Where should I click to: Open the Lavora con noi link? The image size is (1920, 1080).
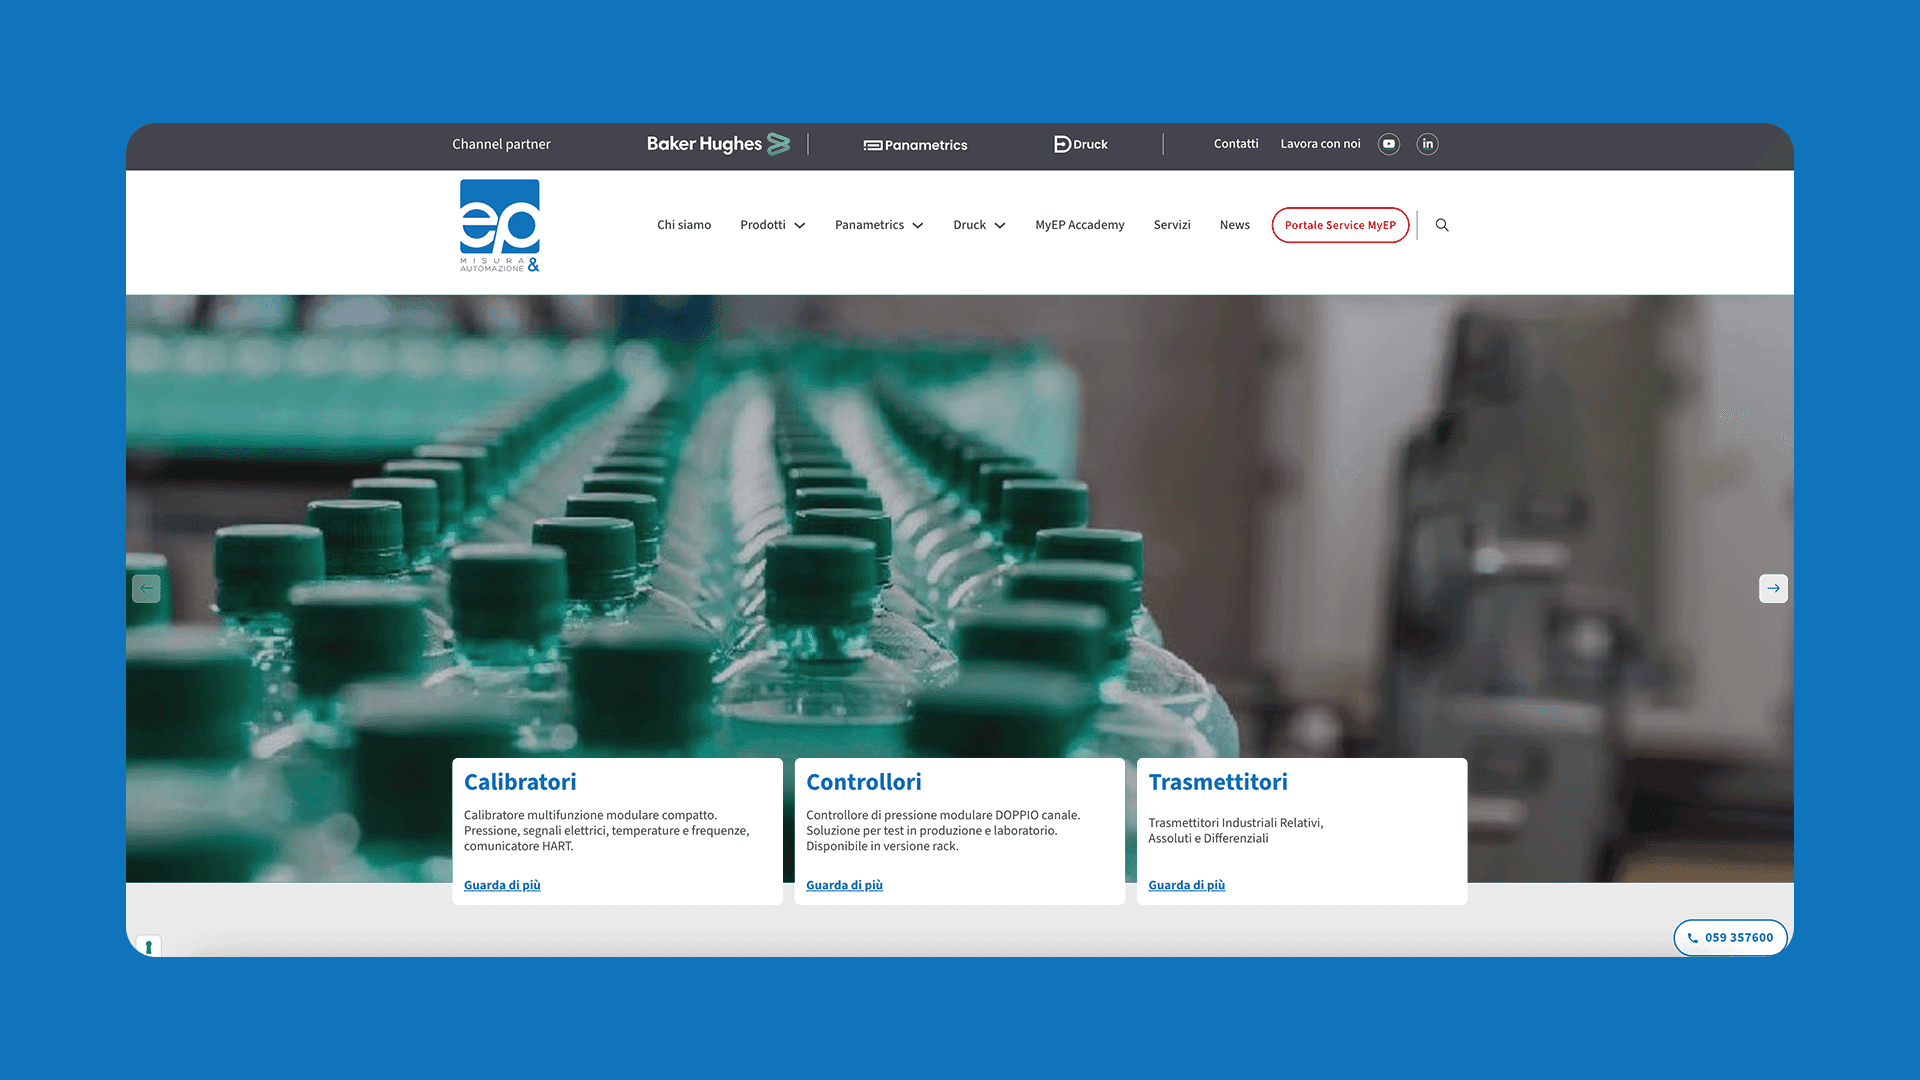[1320, 144]
